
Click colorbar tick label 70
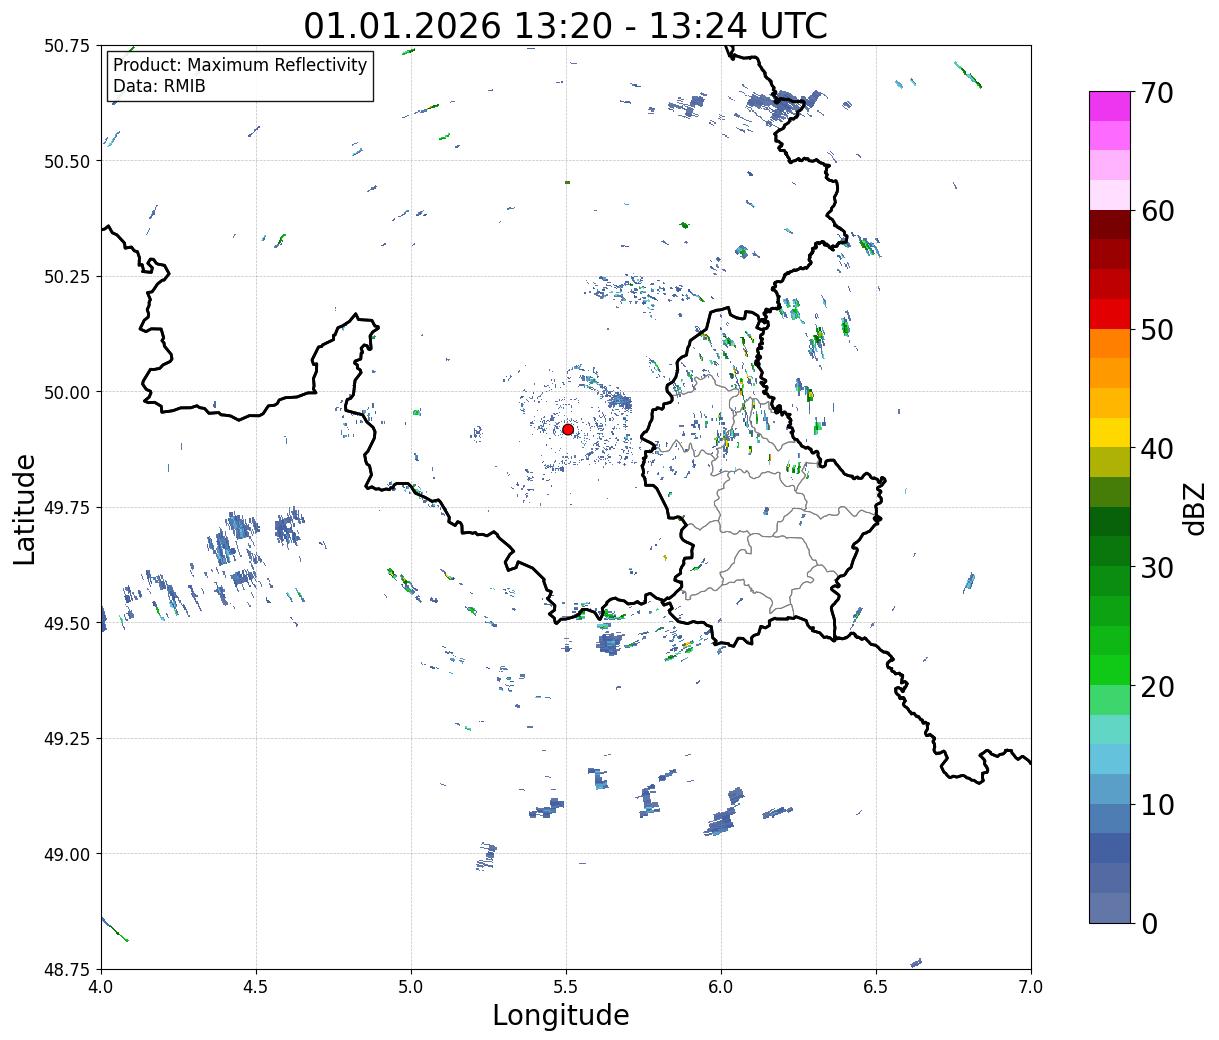click(x=1157, y=93)
